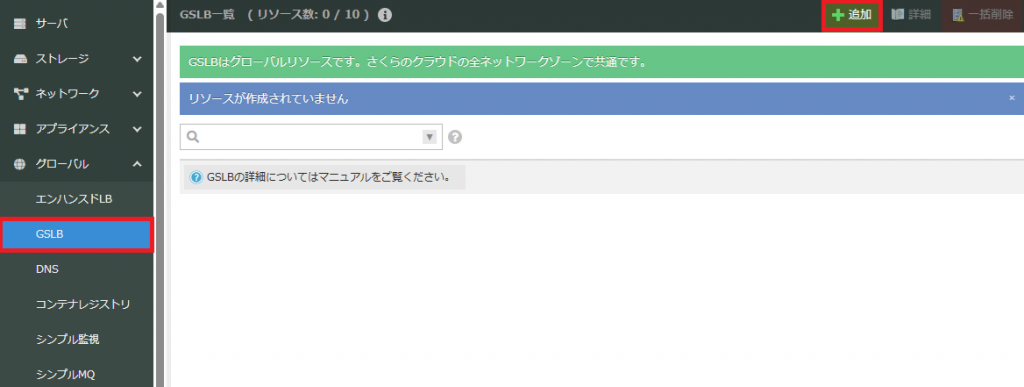Expand the ネットワーク menu chevron
1024x387 pixels.
click(137, 94)
